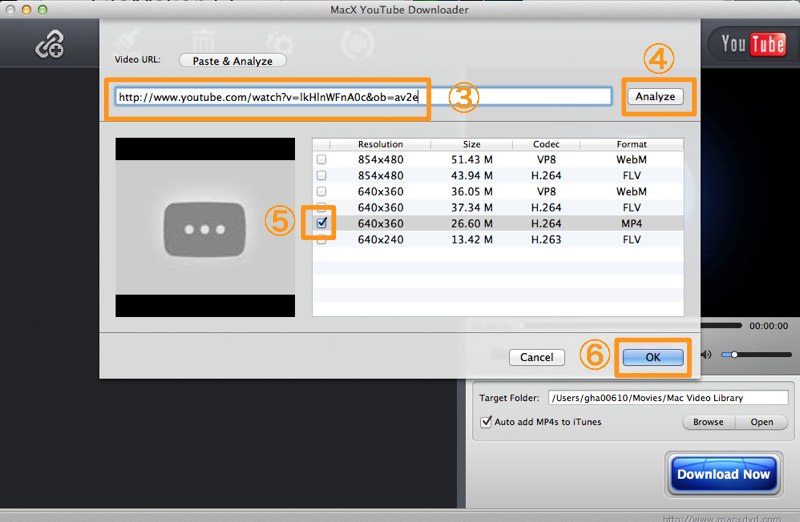Toggle Auto add MP4s to iTunes checkbox
800x522 pixels.
(x=486, y=421)
